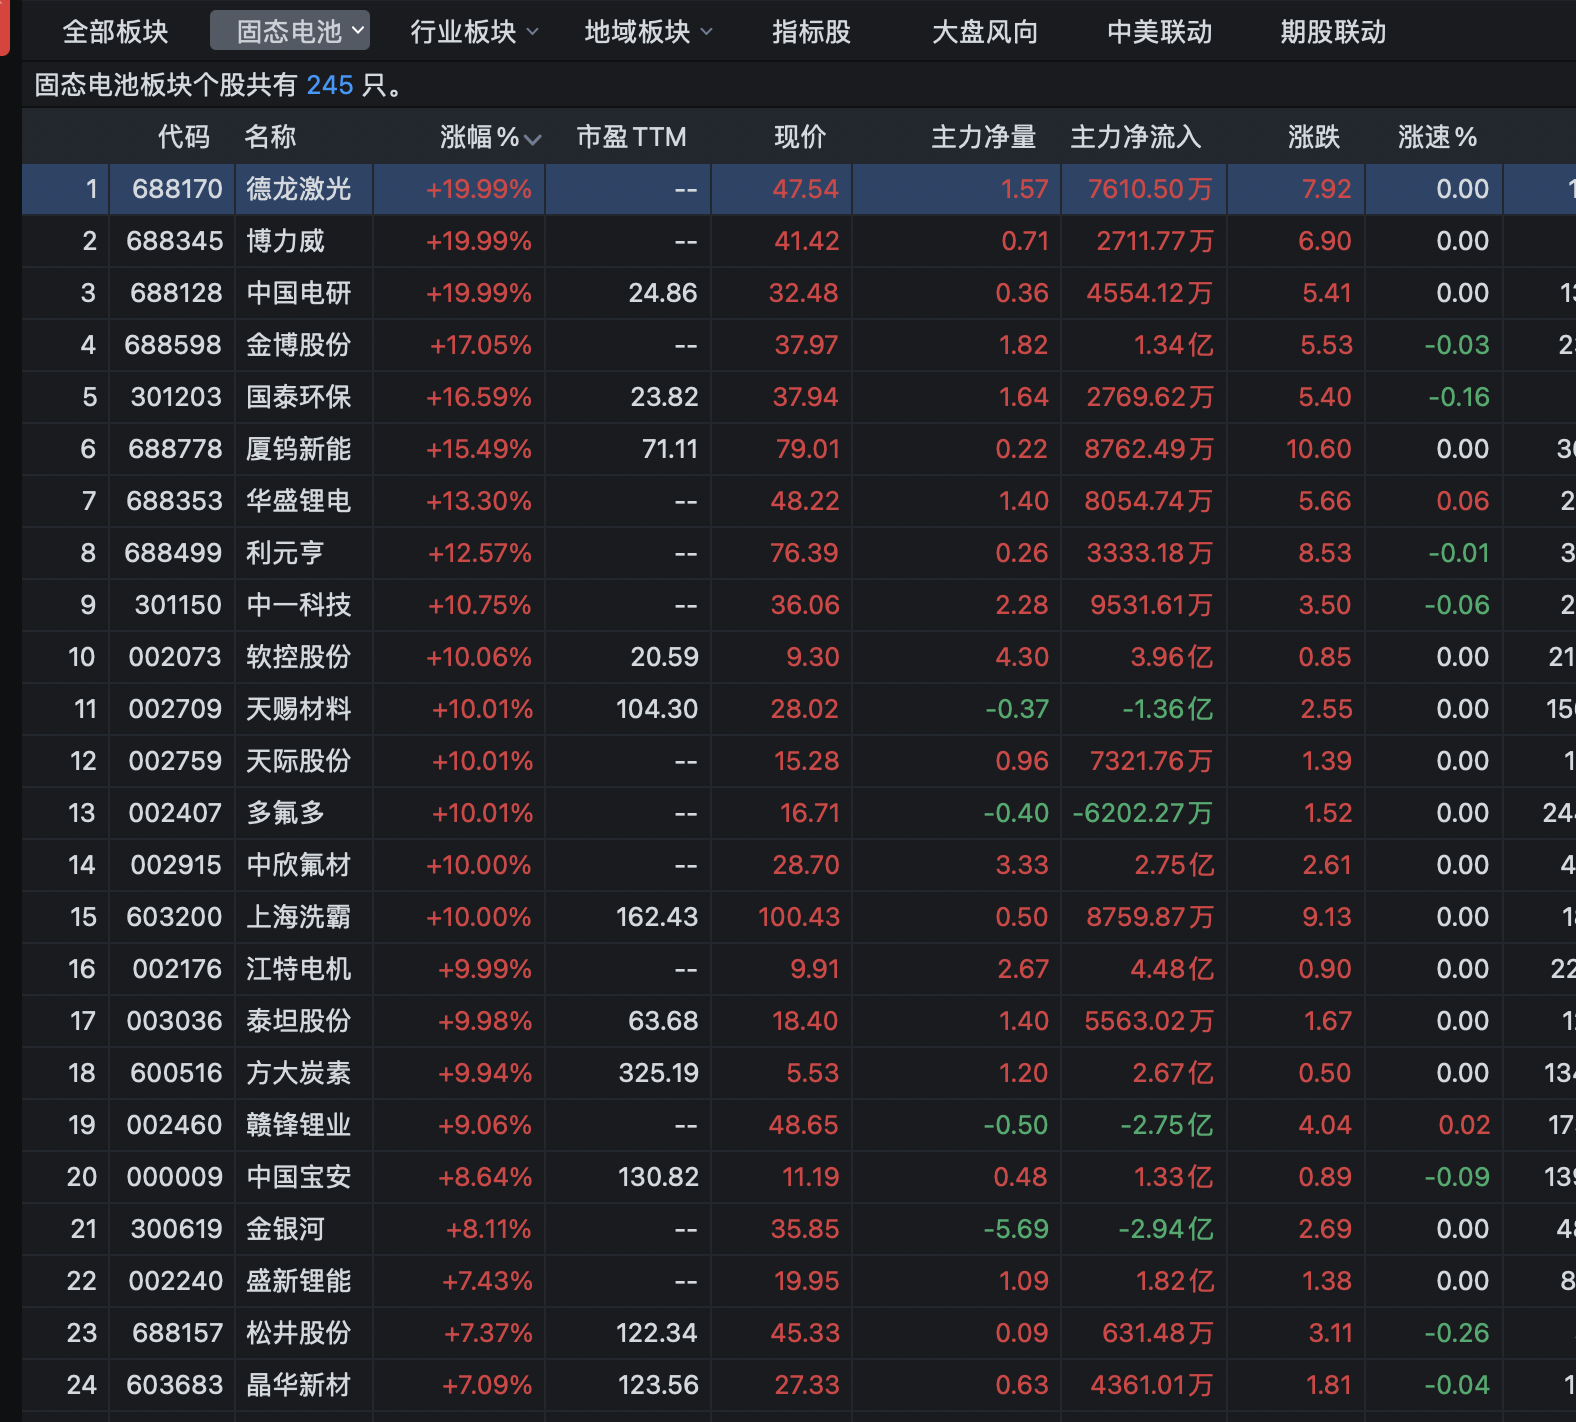The width and height of the screenshot is (1576, 1422).
Task: Click change percent +17.05%
Action: point(481,345)
